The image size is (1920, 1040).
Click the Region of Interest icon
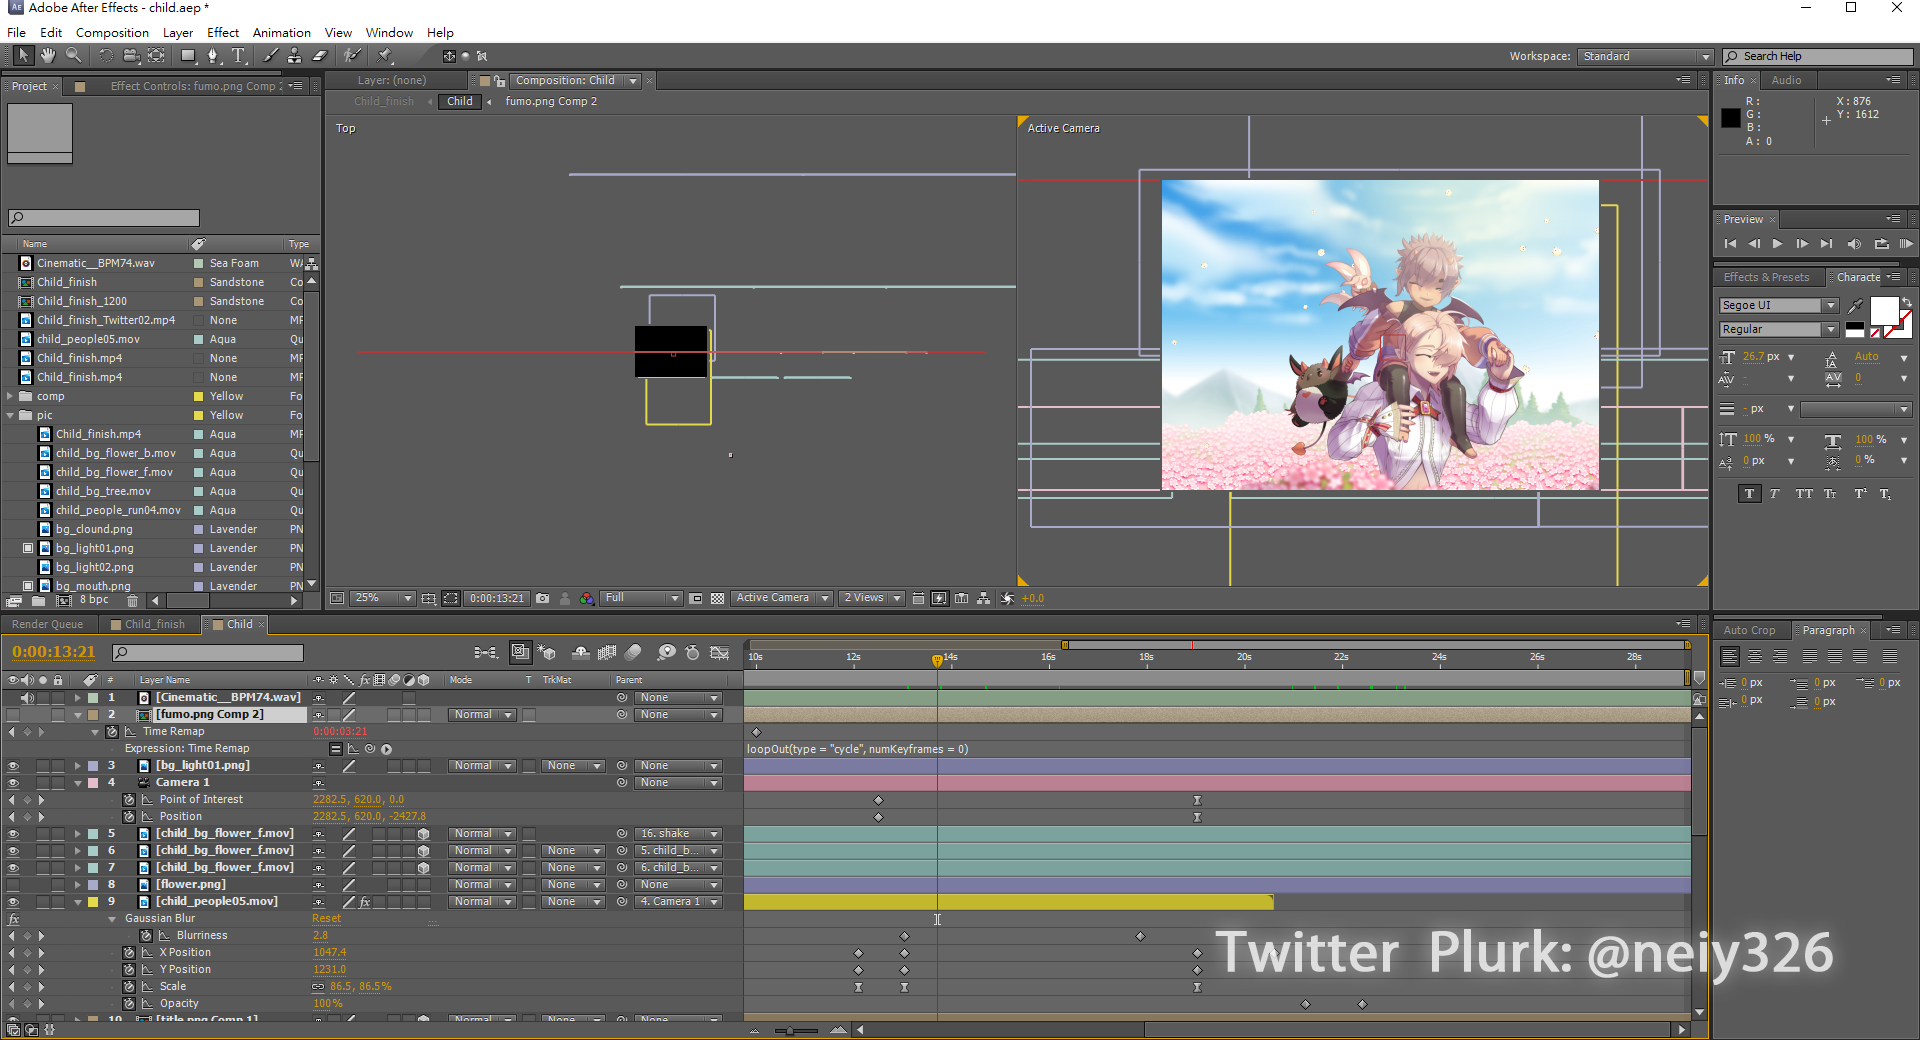tap(696, 598)
